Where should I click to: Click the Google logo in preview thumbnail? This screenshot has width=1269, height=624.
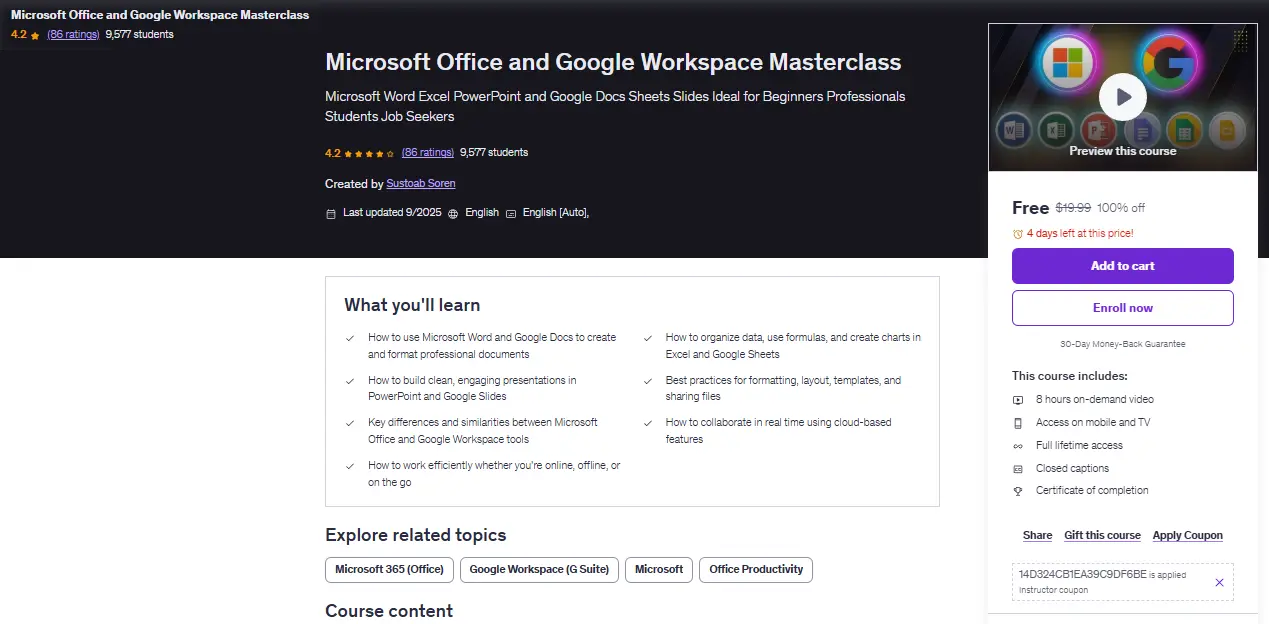(x=1169, y=62)
